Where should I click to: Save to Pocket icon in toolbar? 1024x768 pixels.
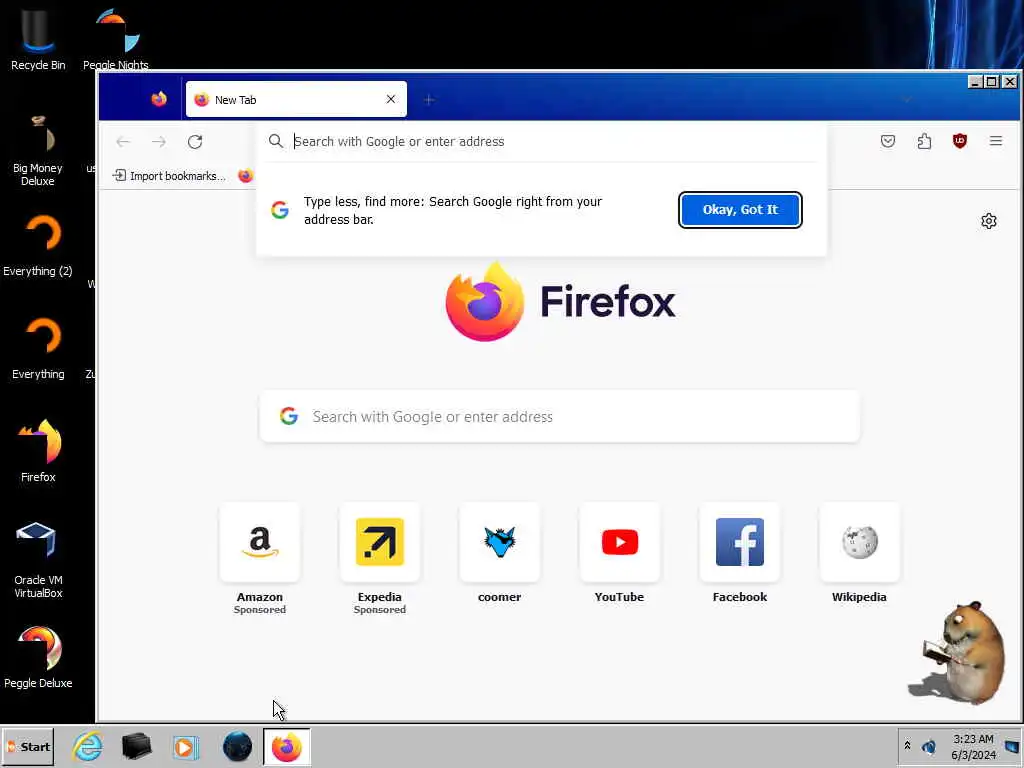coord(888,141)
